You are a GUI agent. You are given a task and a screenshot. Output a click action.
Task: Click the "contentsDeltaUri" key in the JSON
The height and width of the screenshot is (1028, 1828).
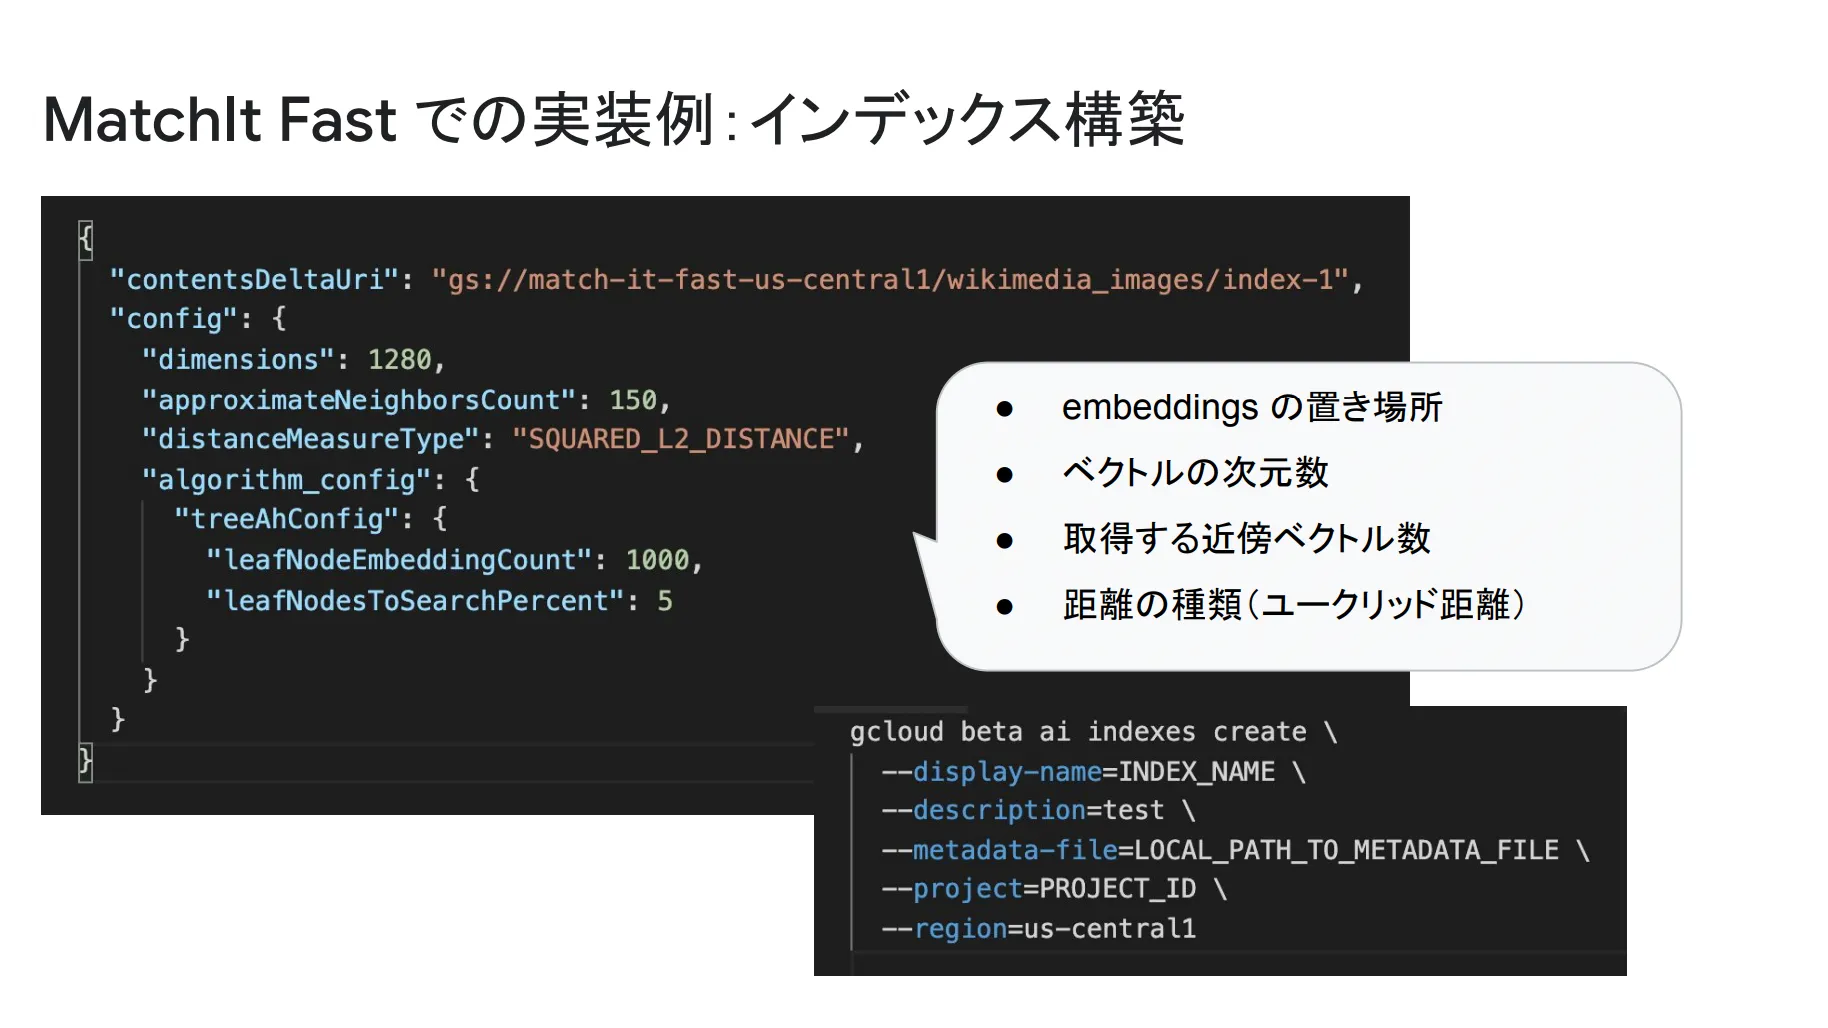[x=254, y=280]
